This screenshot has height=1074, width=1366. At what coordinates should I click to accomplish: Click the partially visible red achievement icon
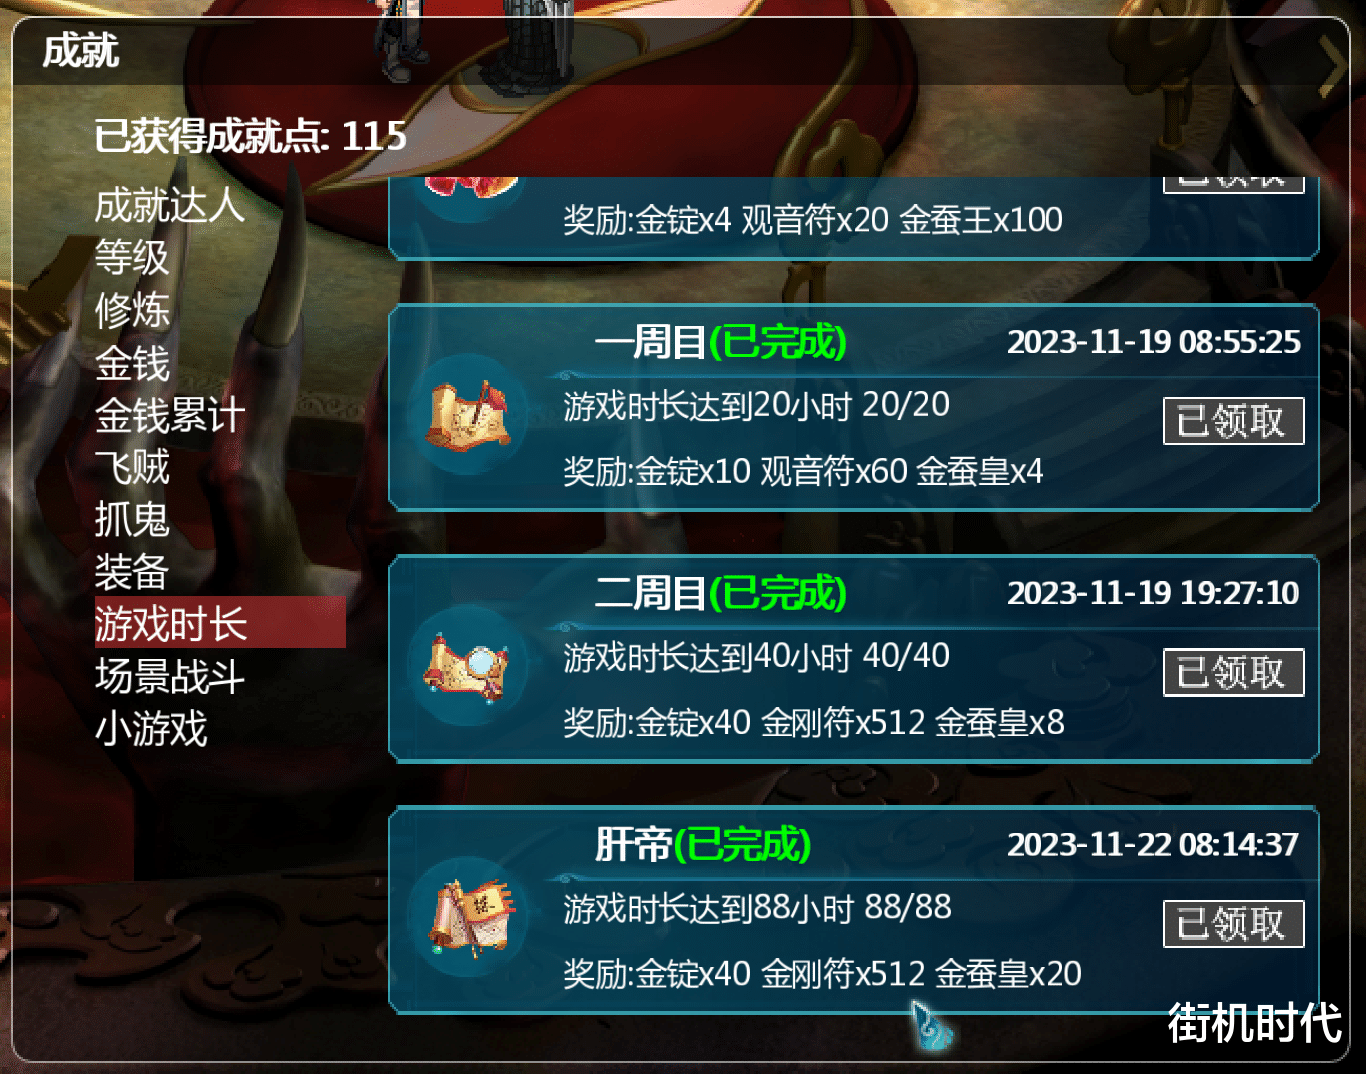pyautogui.click(x=470, y=186)
